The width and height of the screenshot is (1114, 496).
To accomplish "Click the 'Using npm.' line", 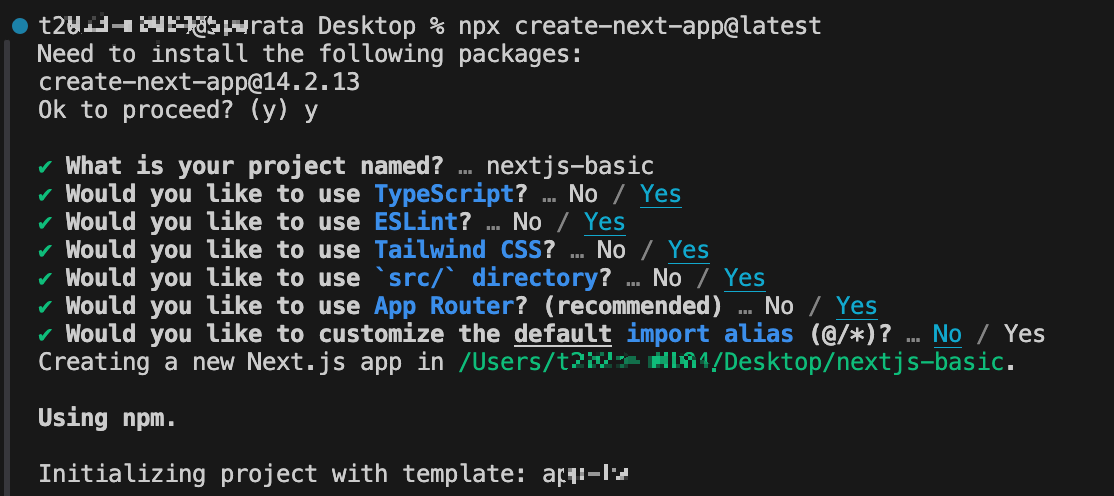I will click(107, 418).
